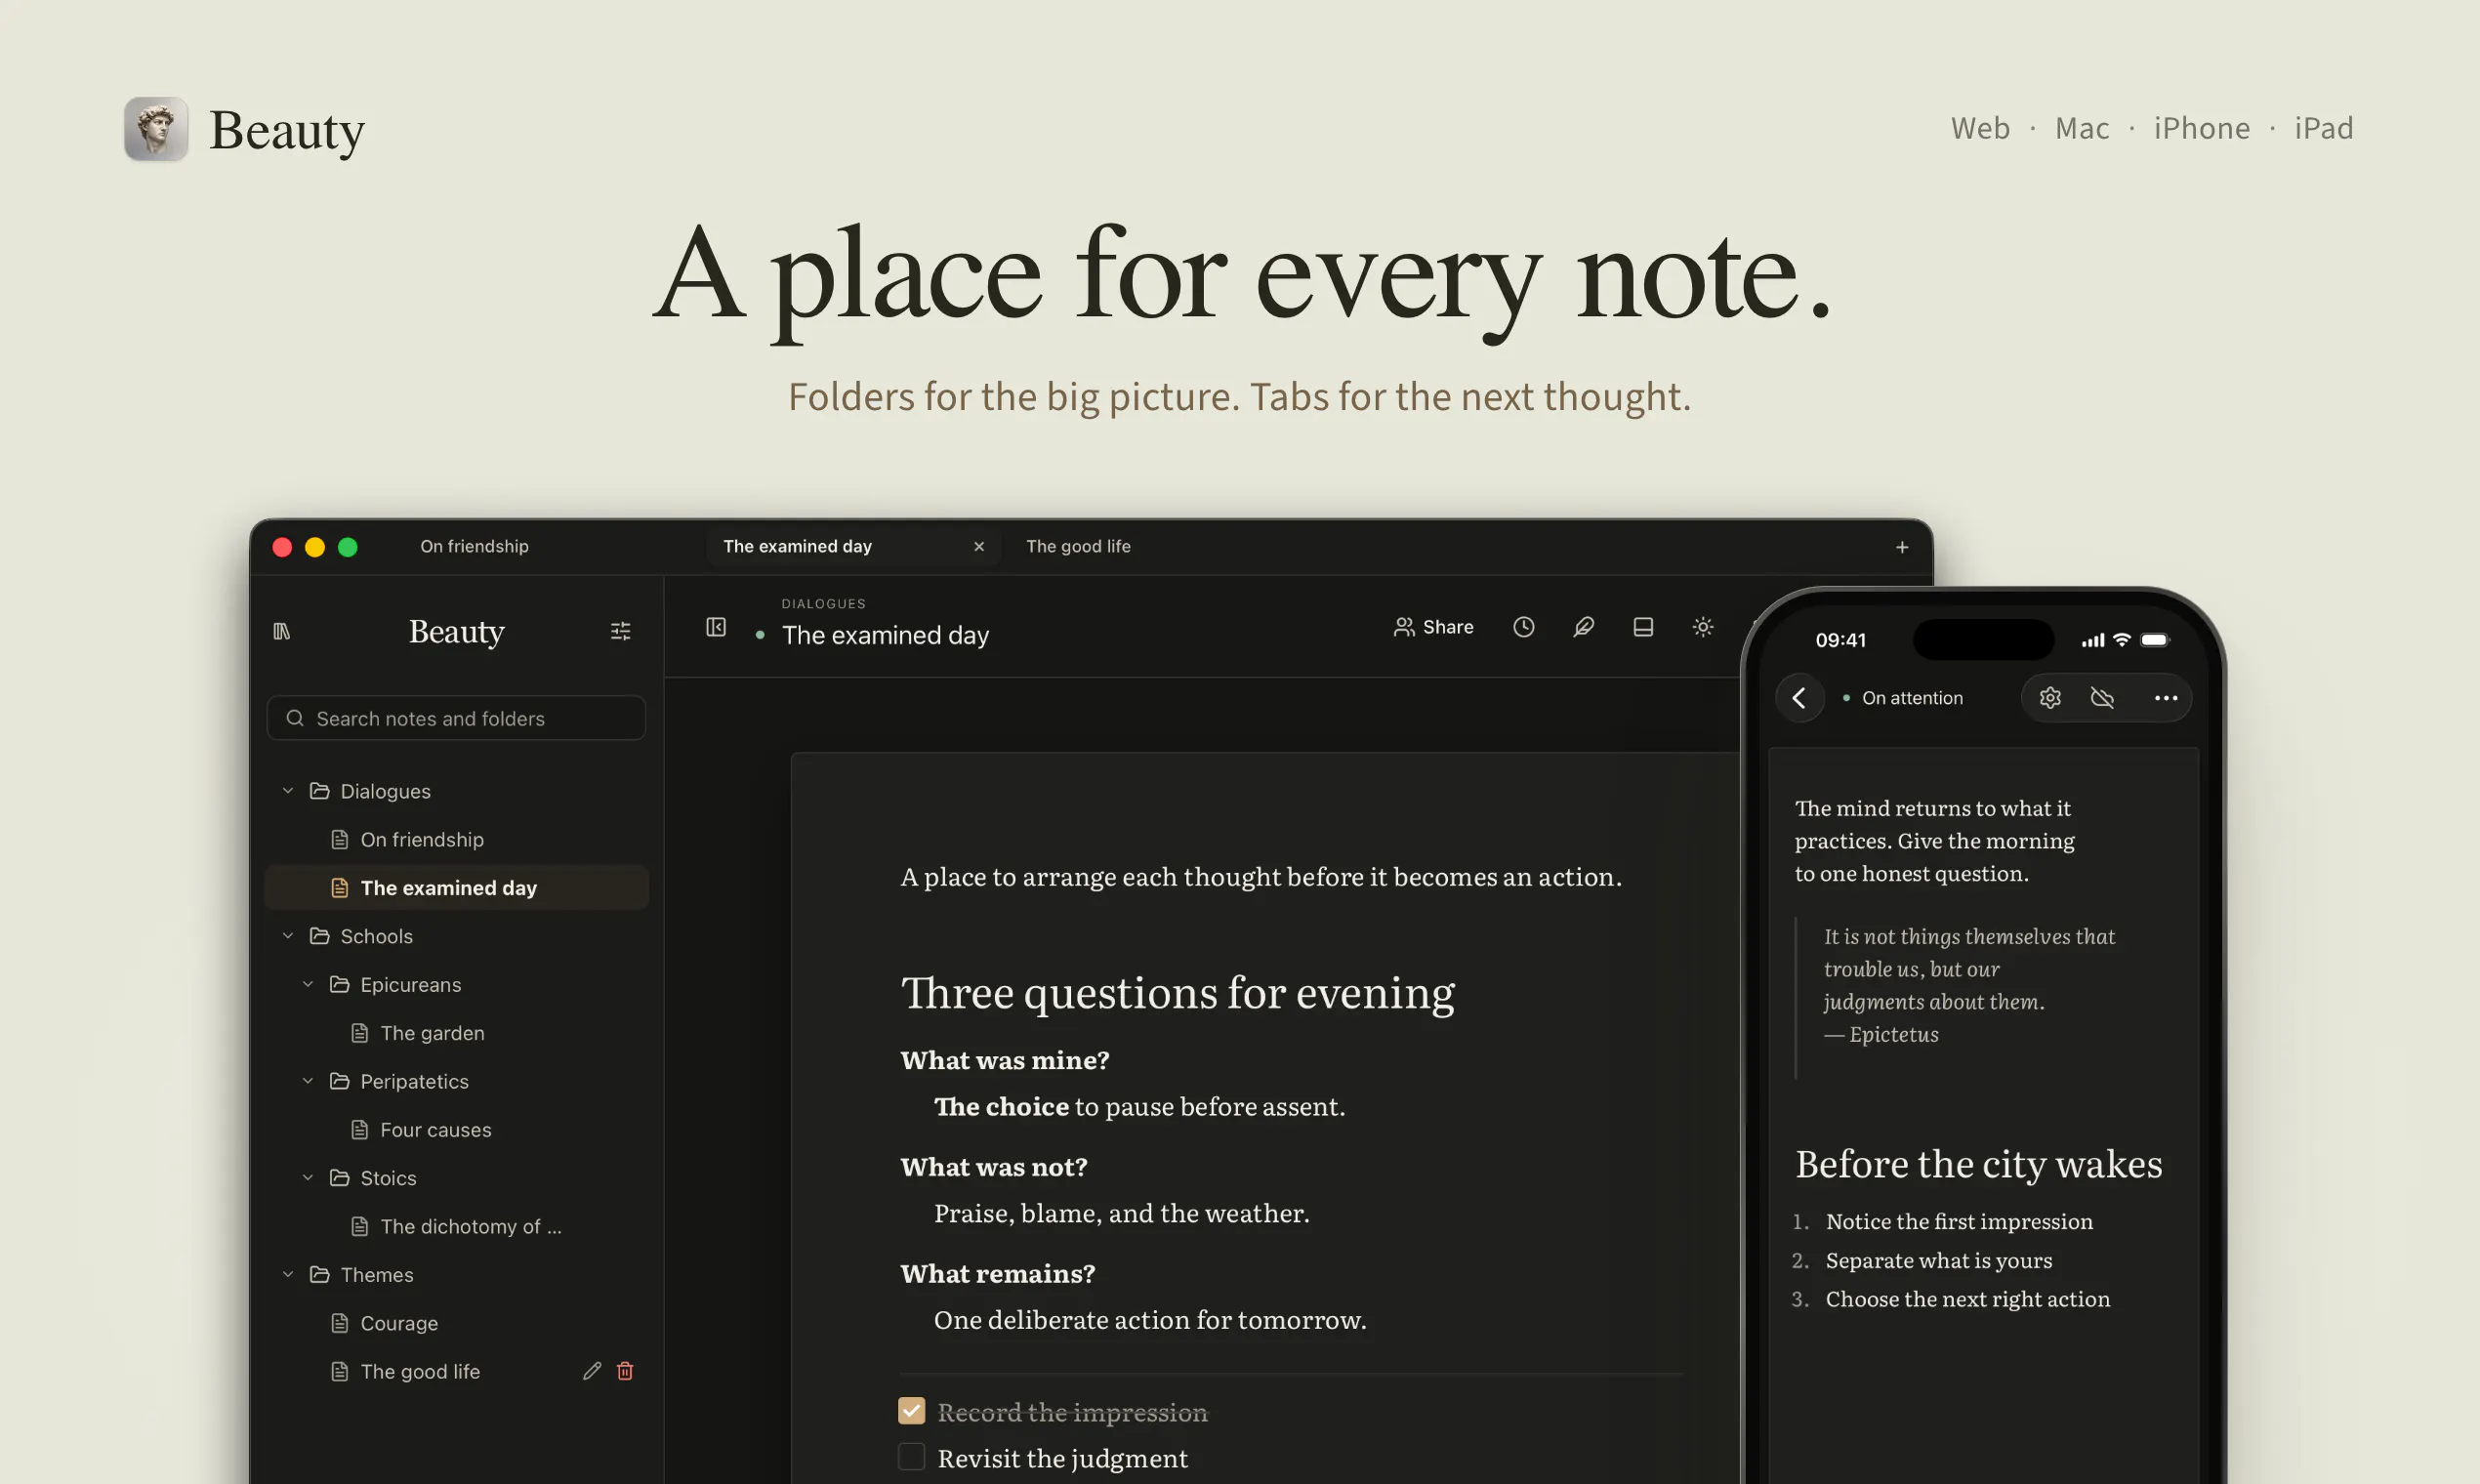This screenshot has height=1484, width=2480.
Task: Click the Share button
Action: (x=1433, y=627)
